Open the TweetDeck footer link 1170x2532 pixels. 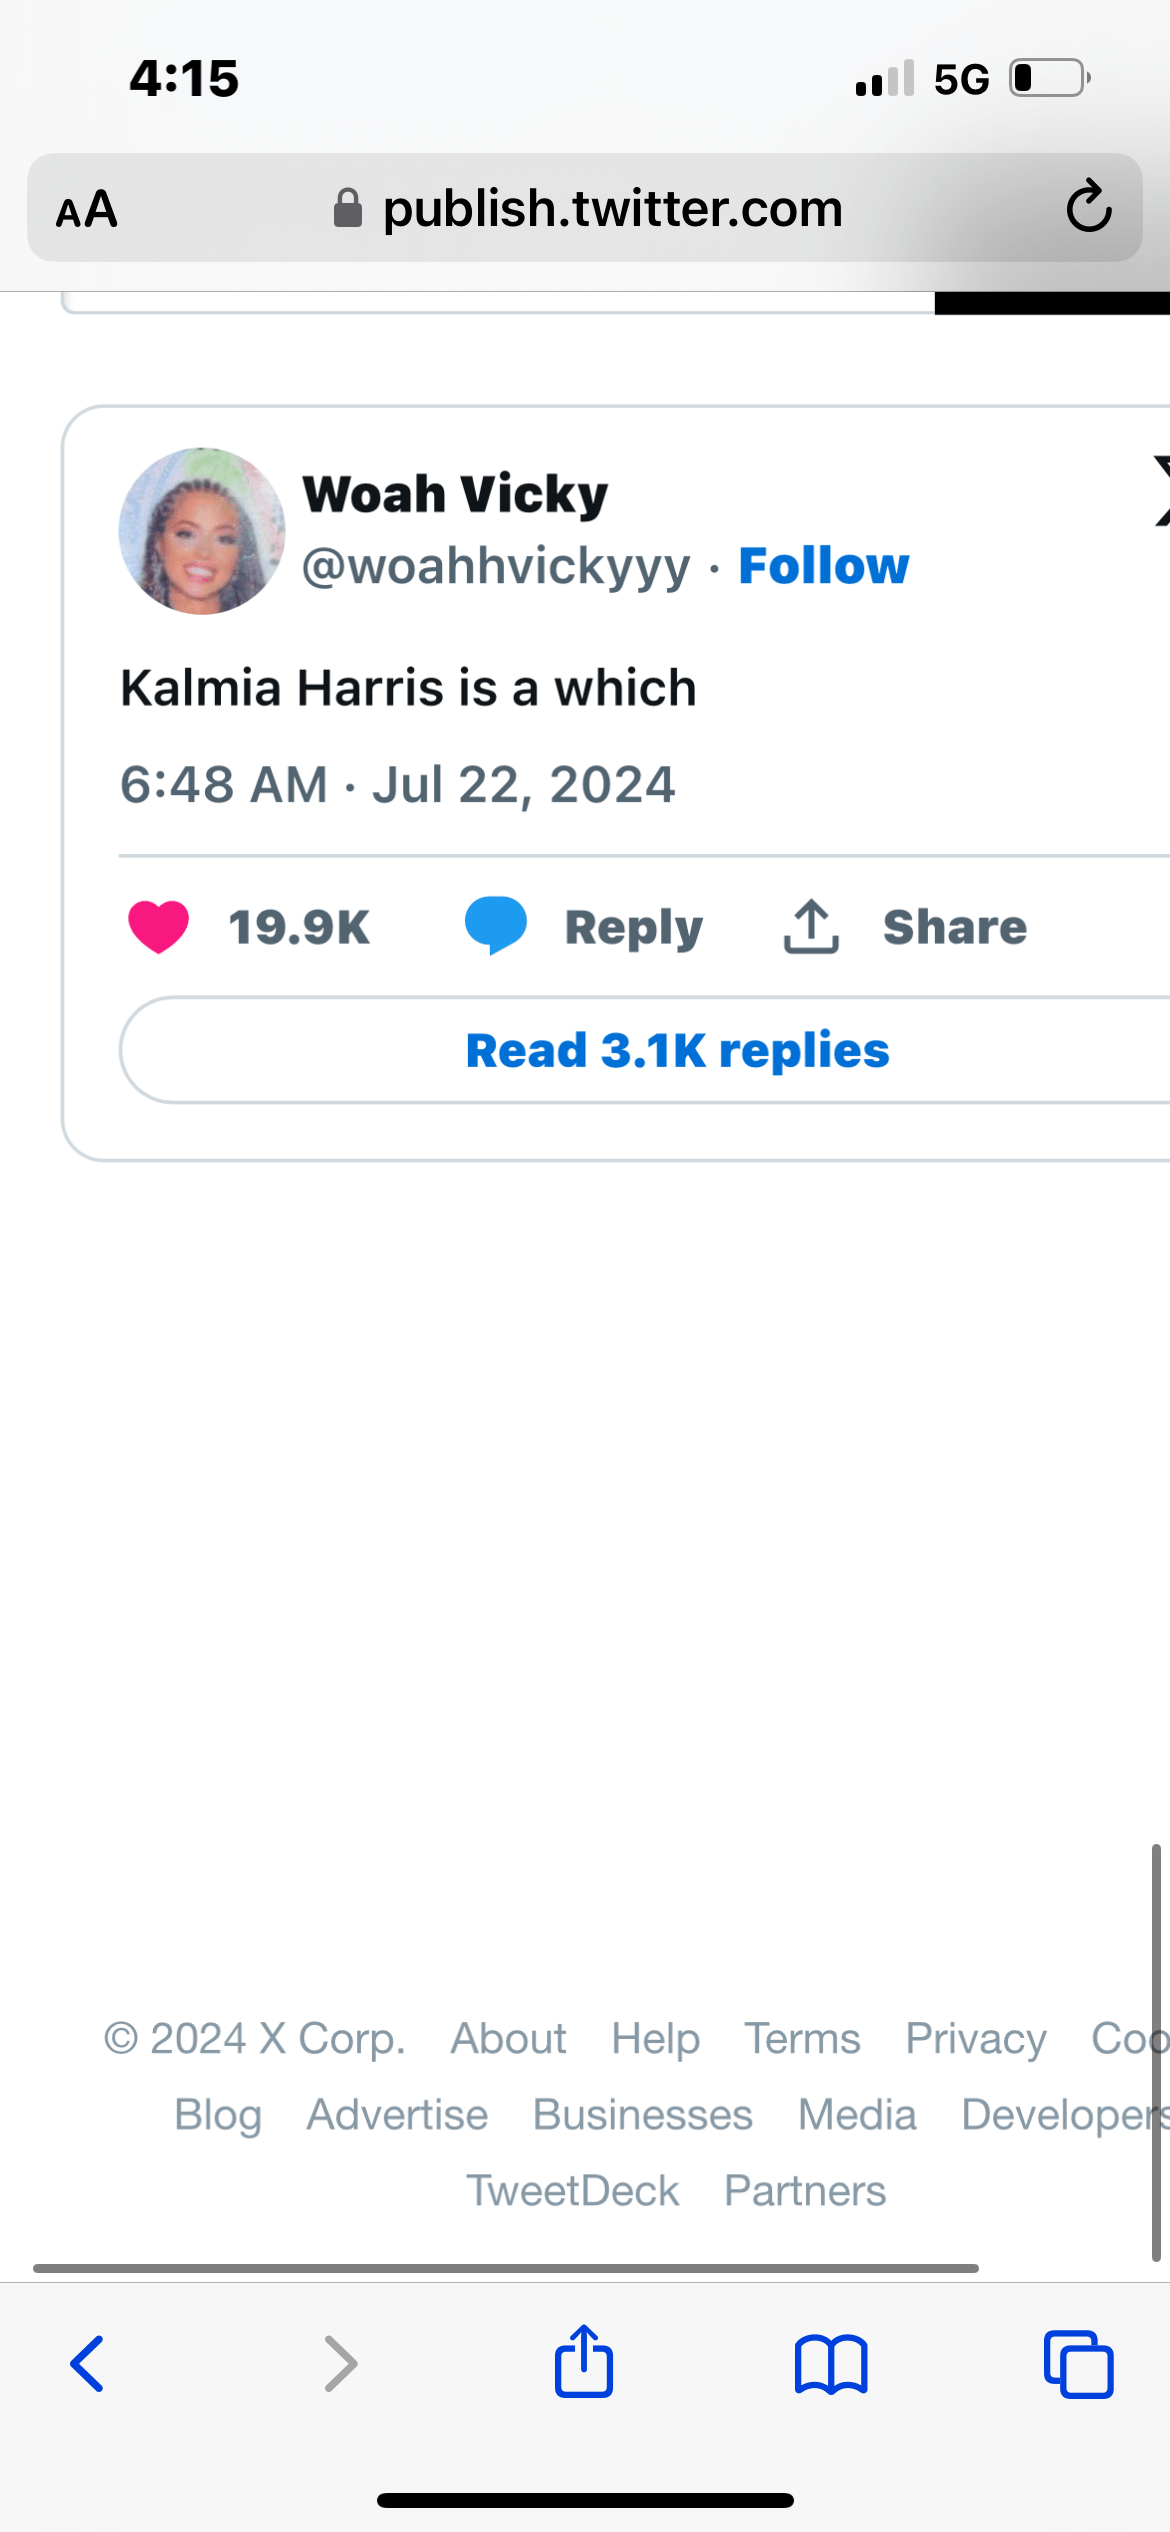(x=573, y=2190)
